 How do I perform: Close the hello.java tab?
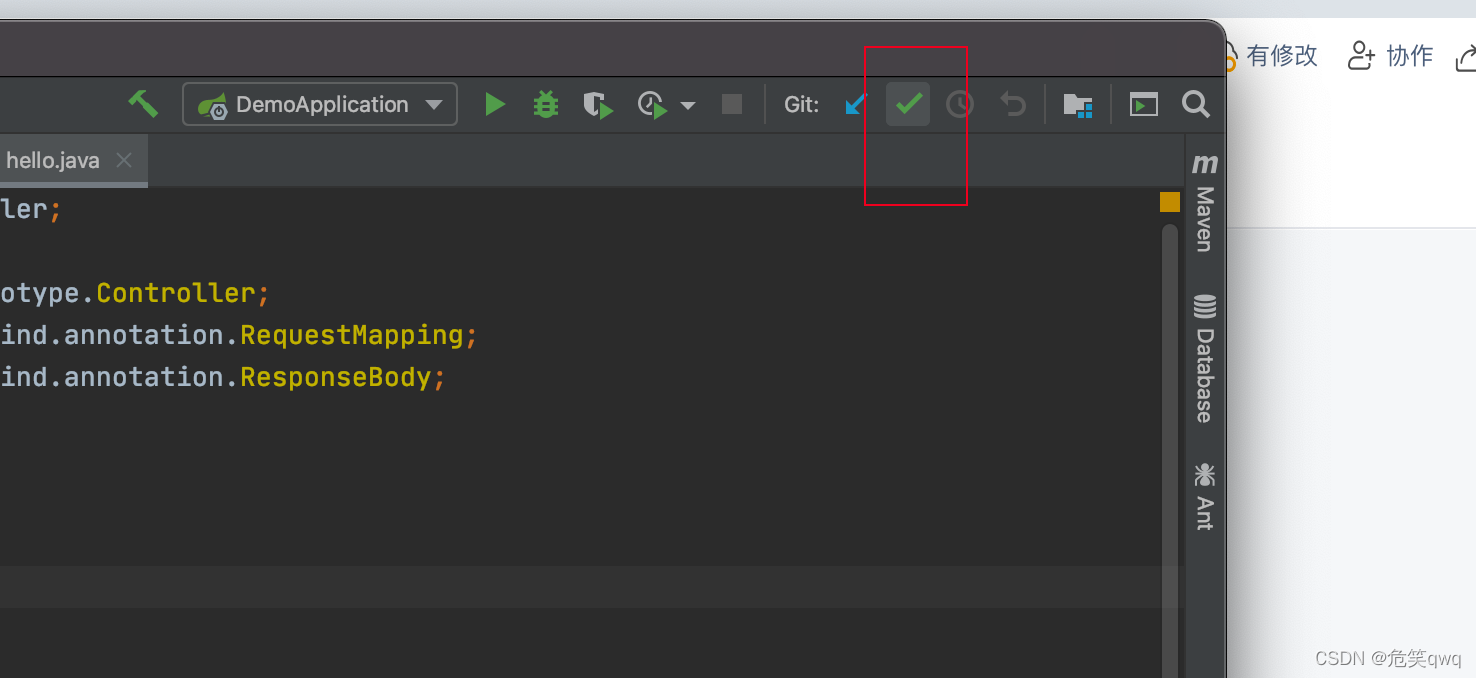pyautogui.click(x=124, y=160)
